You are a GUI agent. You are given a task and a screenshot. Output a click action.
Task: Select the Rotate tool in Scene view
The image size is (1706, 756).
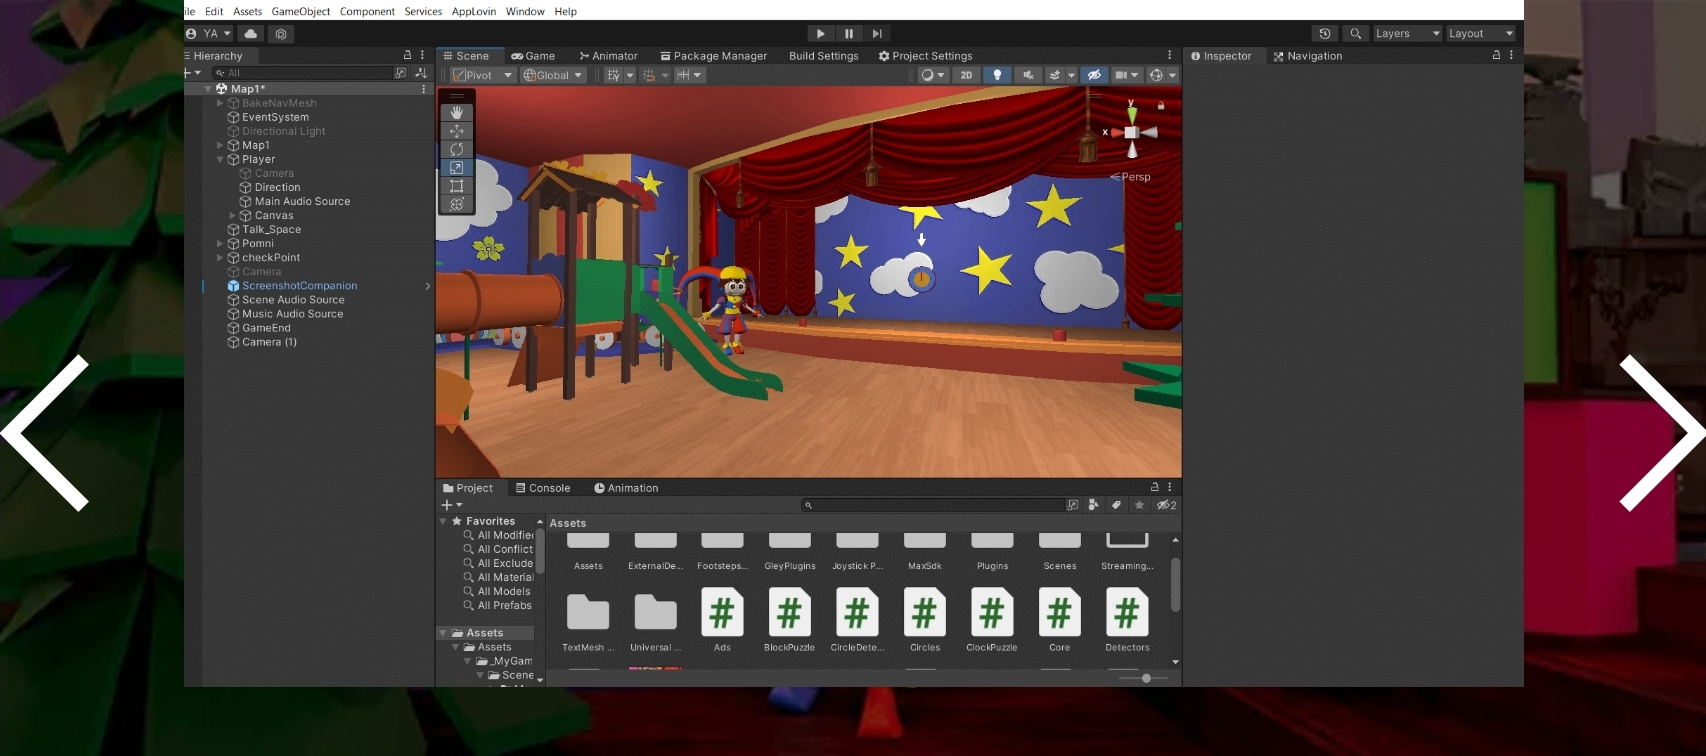(x=457, y=149)
